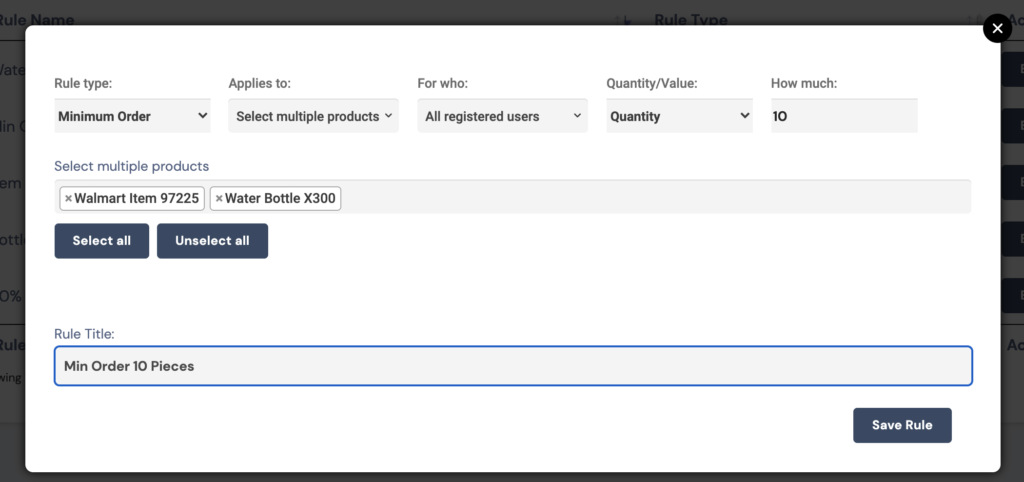Image resolution: width=1024 pixels, height=482 pixels.
Task: Open the Applies to dropdown
Action: coord(313,116)
